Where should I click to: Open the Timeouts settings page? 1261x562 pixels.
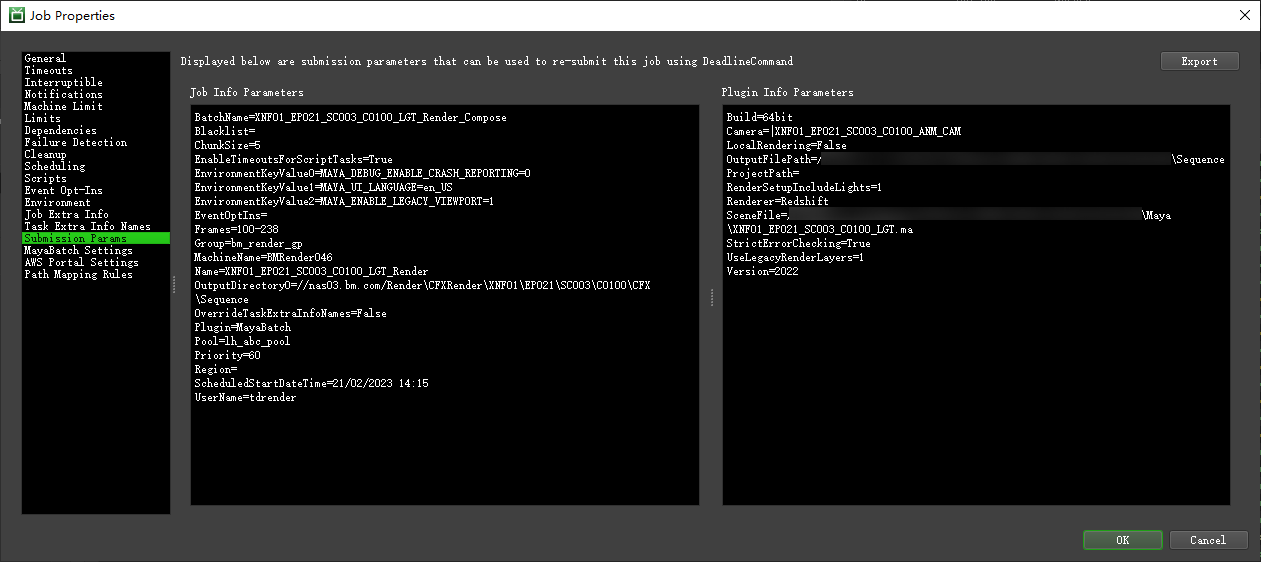tap(48, 71)
